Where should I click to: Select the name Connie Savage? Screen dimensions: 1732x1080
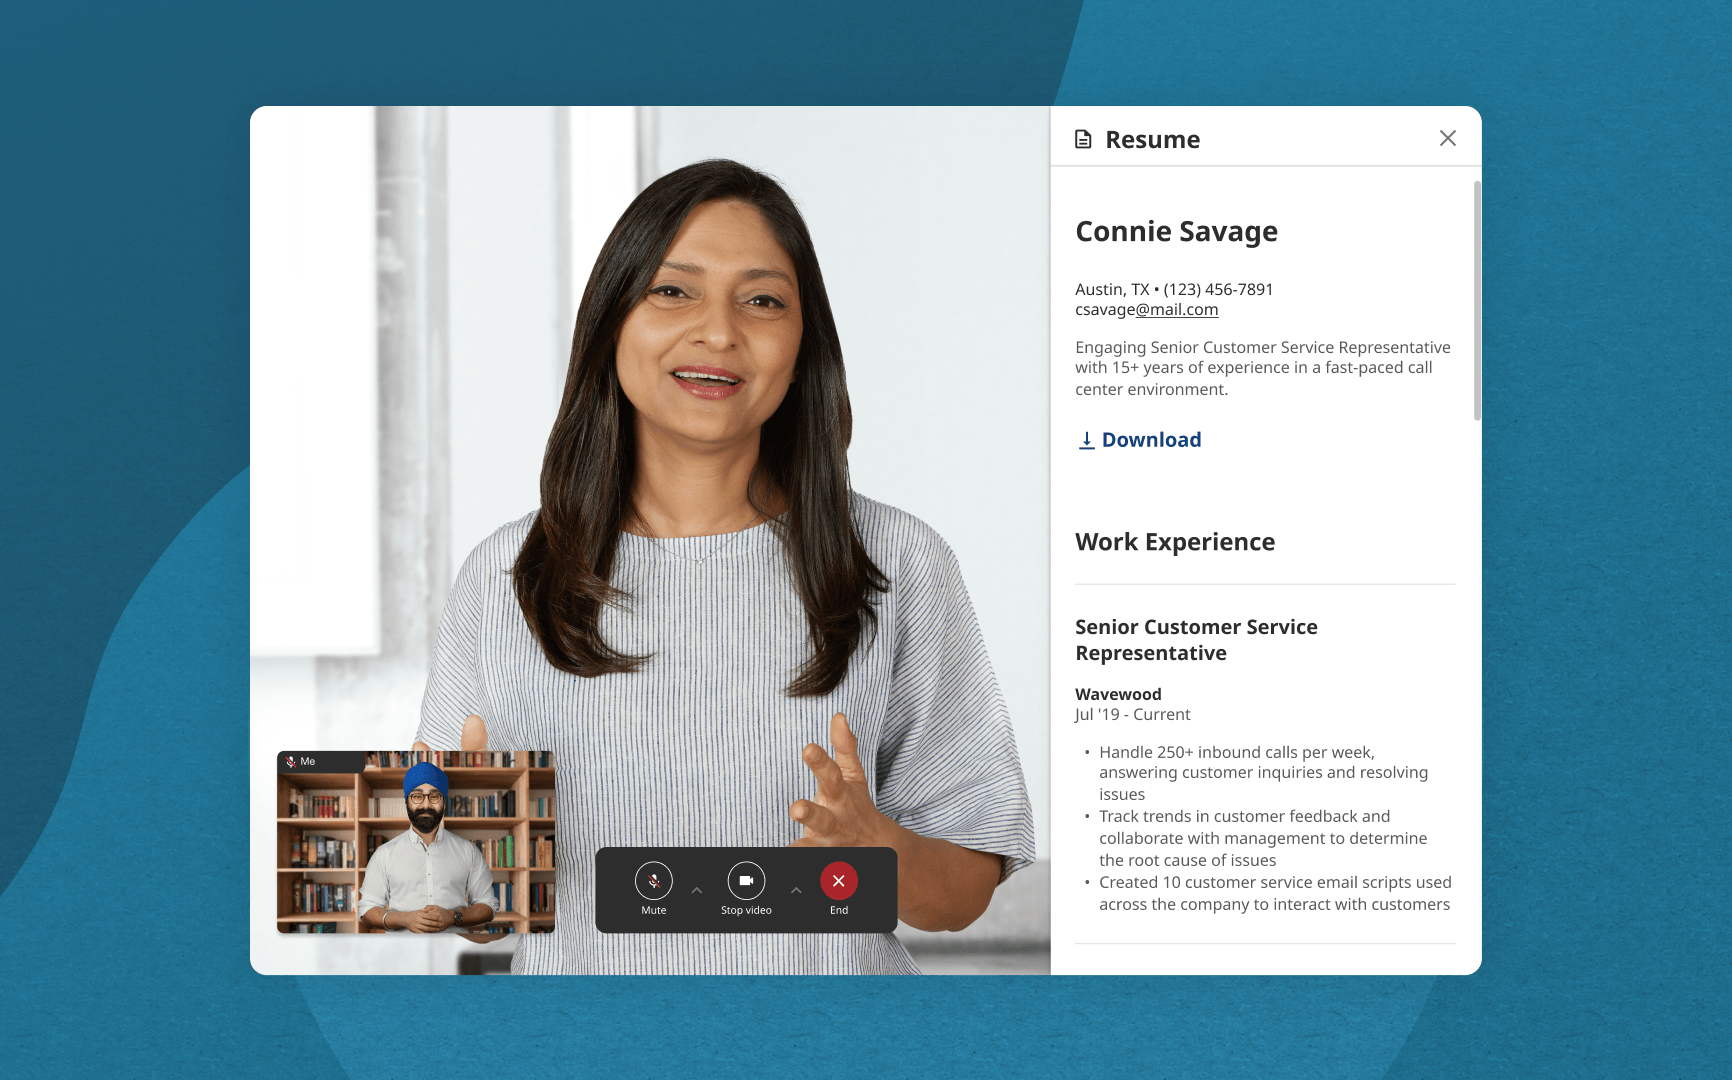pos(1176,231)
